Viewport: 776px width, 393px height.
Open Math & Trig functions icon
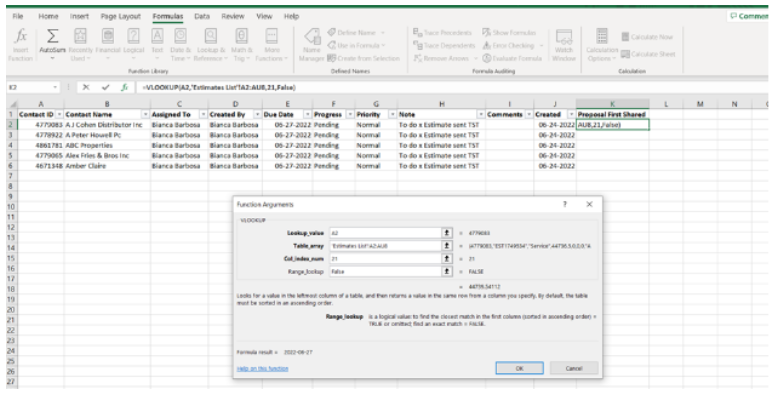click(241, 37)
